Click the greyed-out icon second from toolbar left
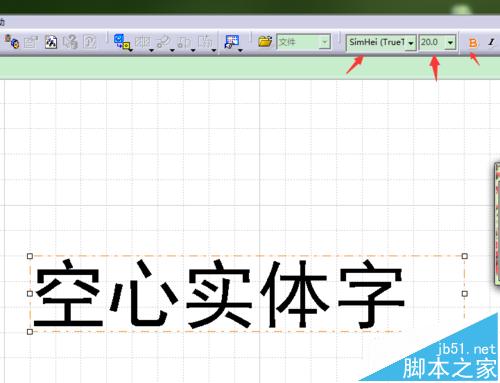 pos(31,42)
